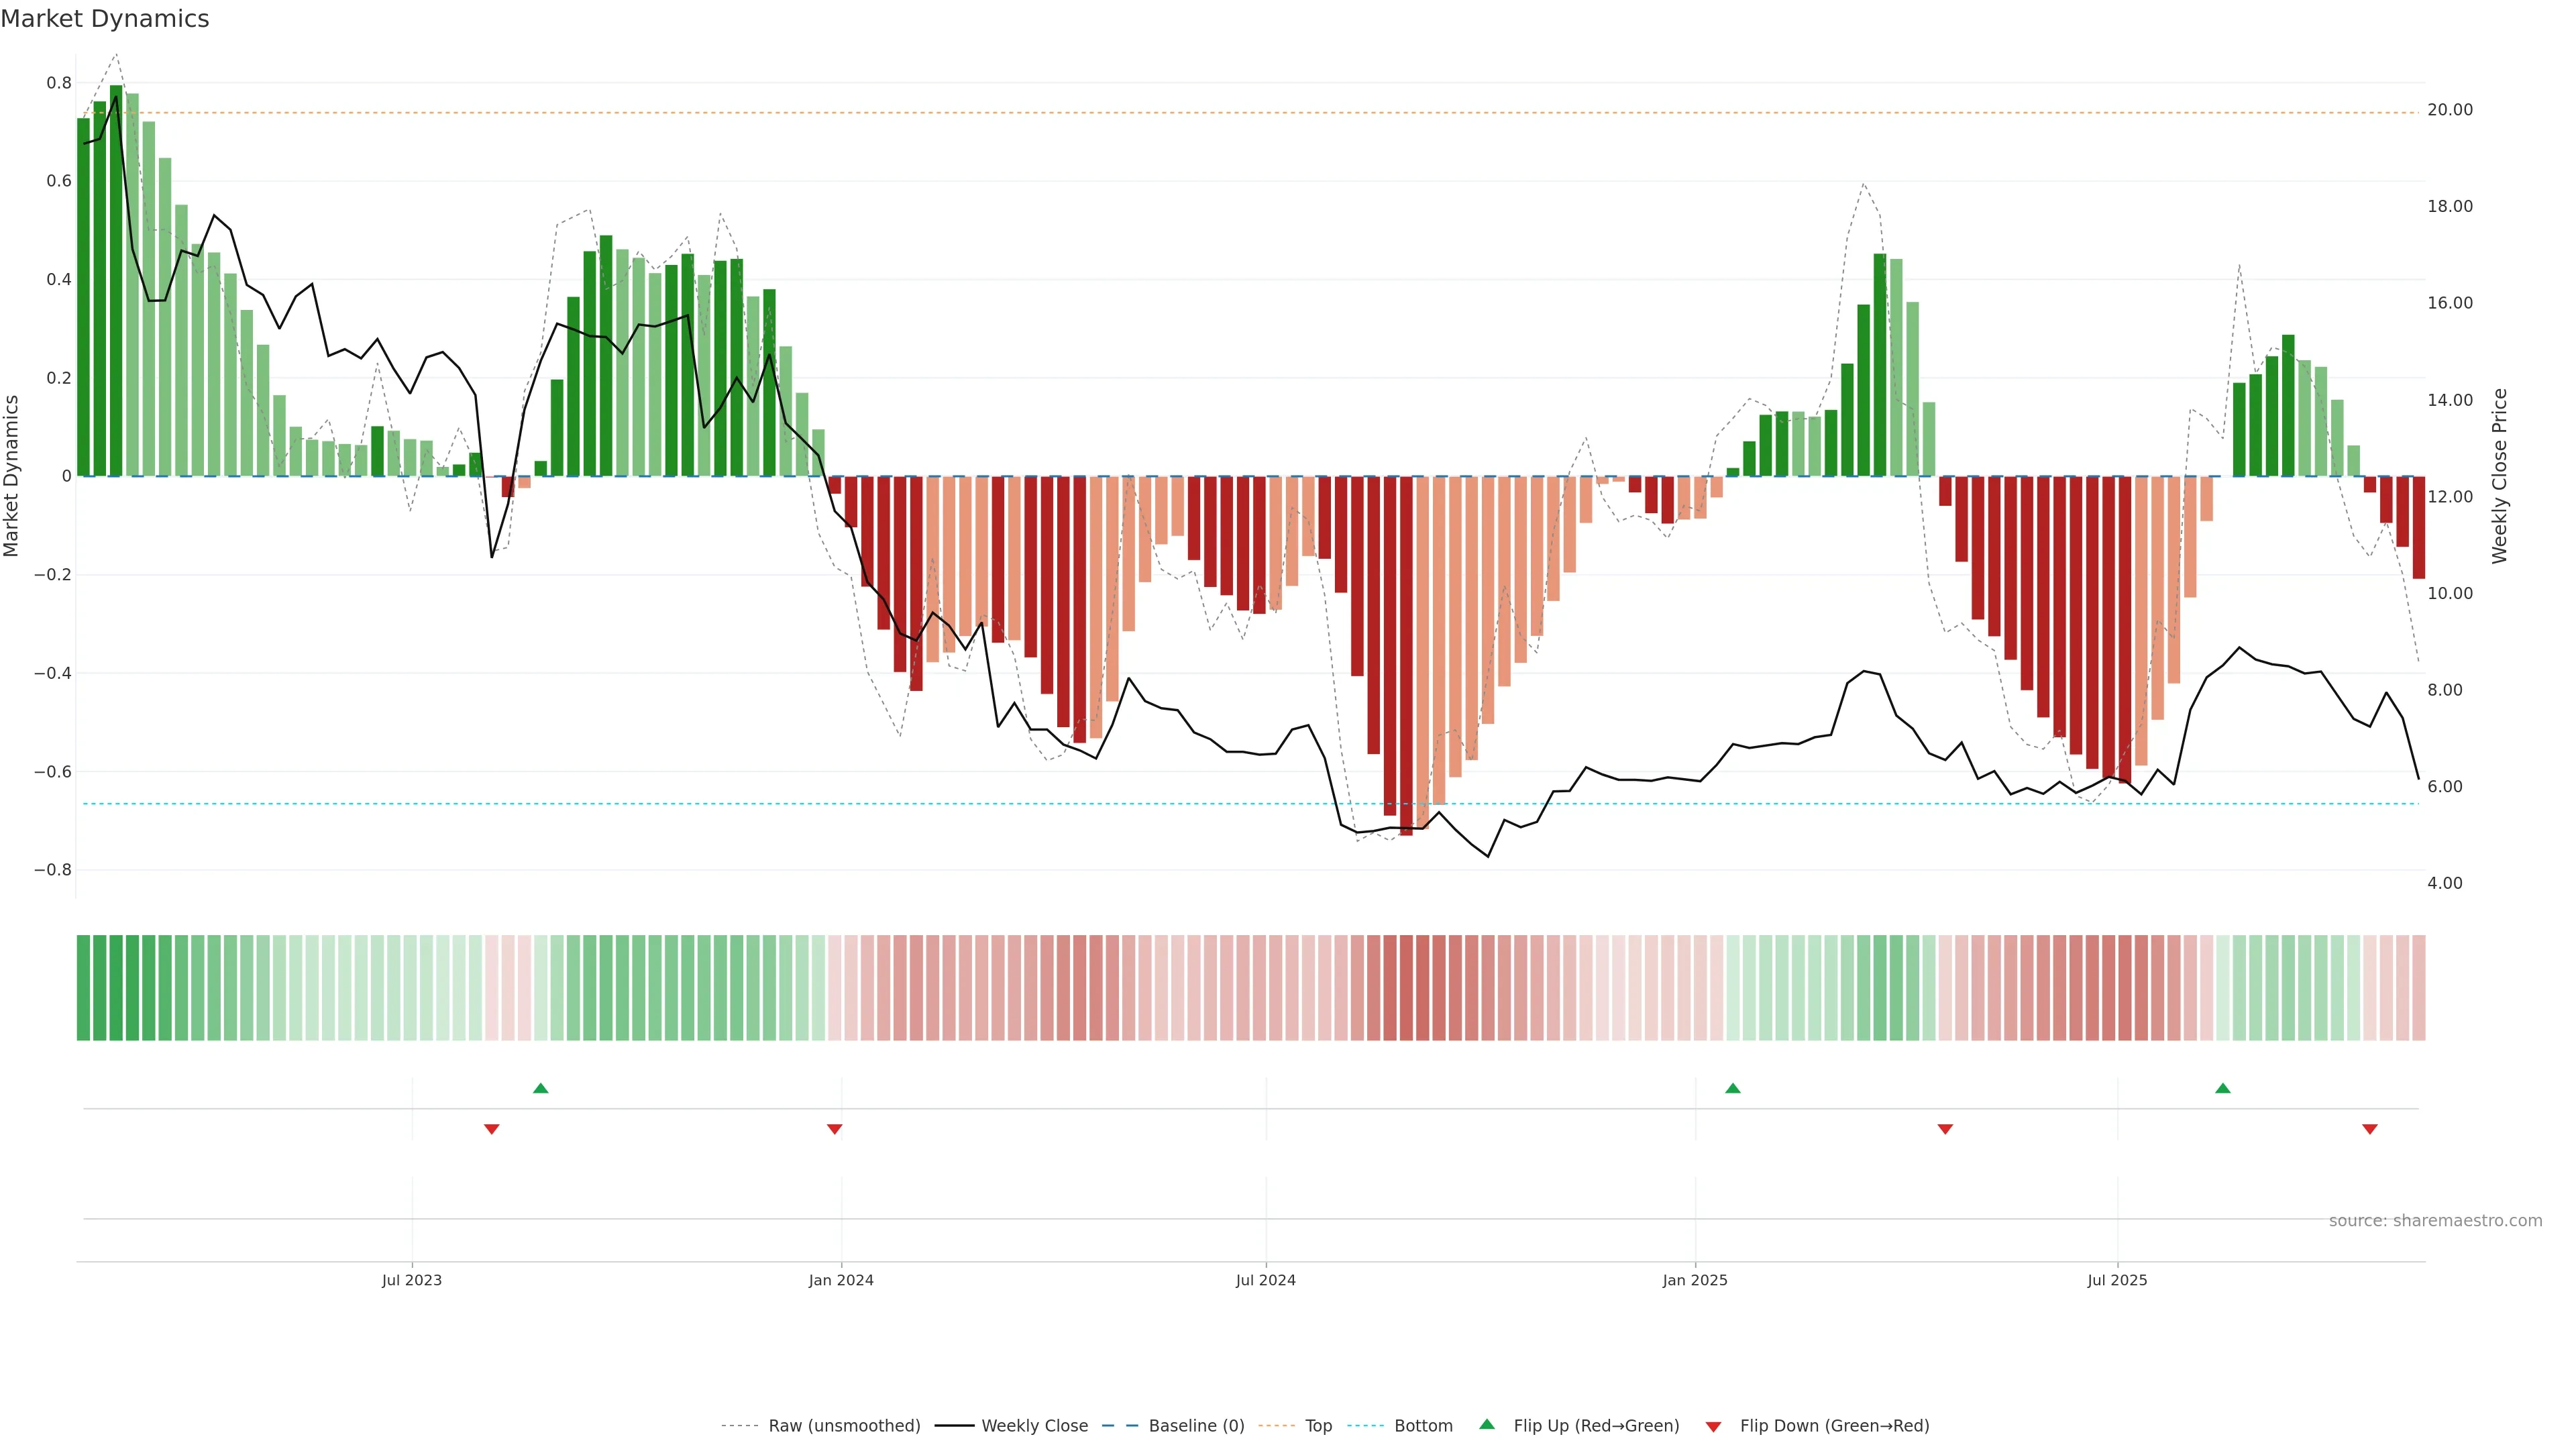The image size is (2576, 1449).
Task: Toggle the Raw (unsmoothed) legend entry
Action: (x=843, y=1426)
